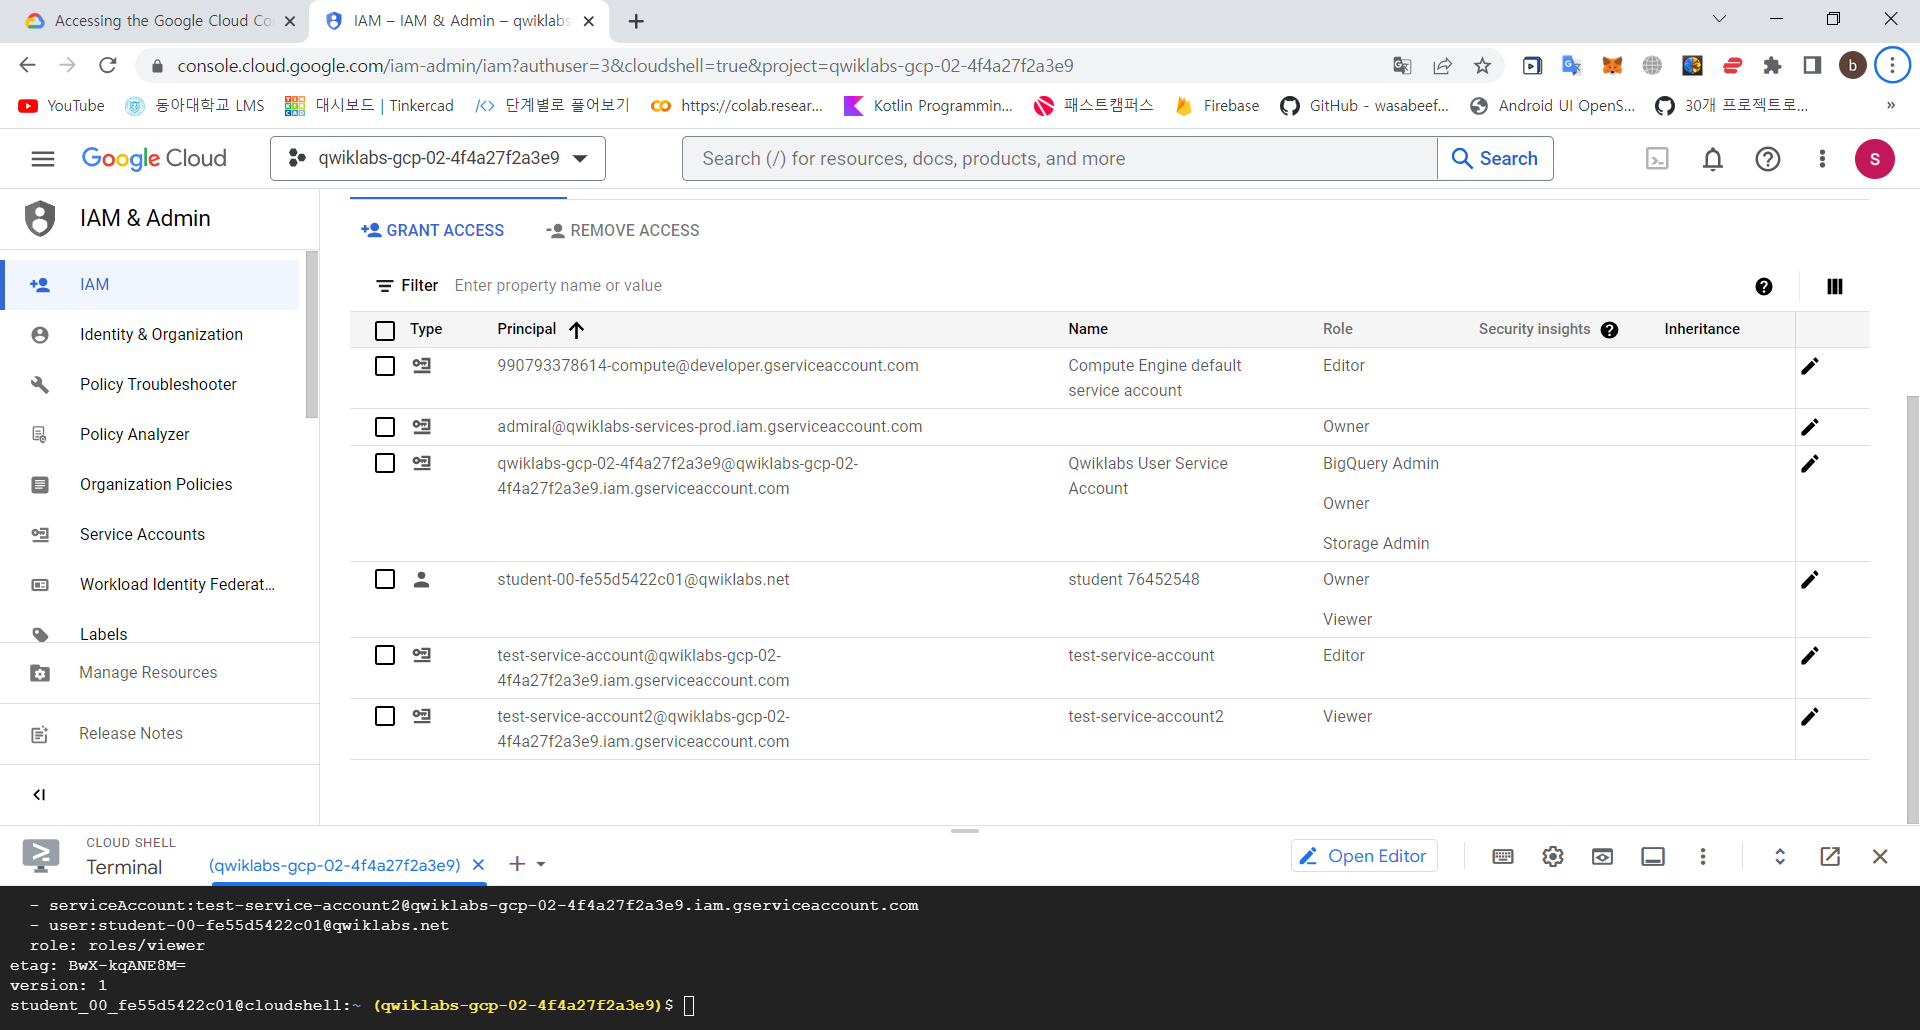
Task: Open Manage Resources
Action: pos(150,673)
